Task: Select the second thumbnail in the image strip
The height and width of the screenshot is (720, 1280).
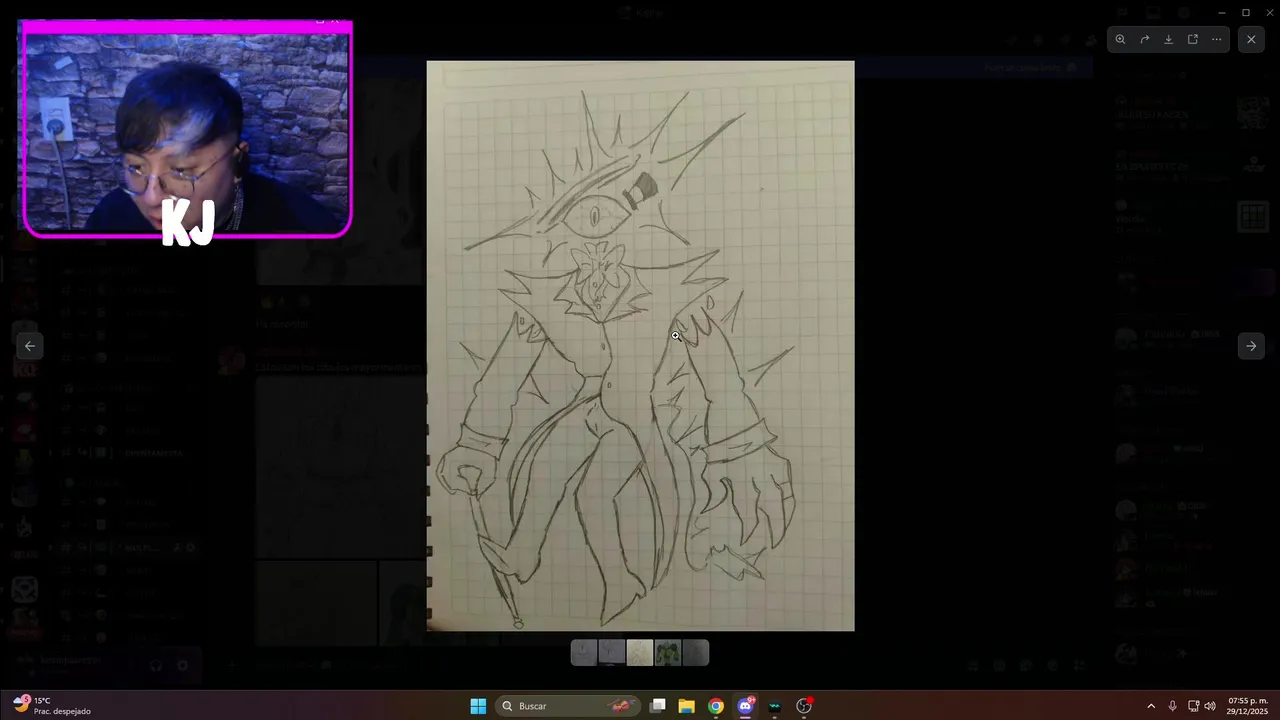Action: 612,653
